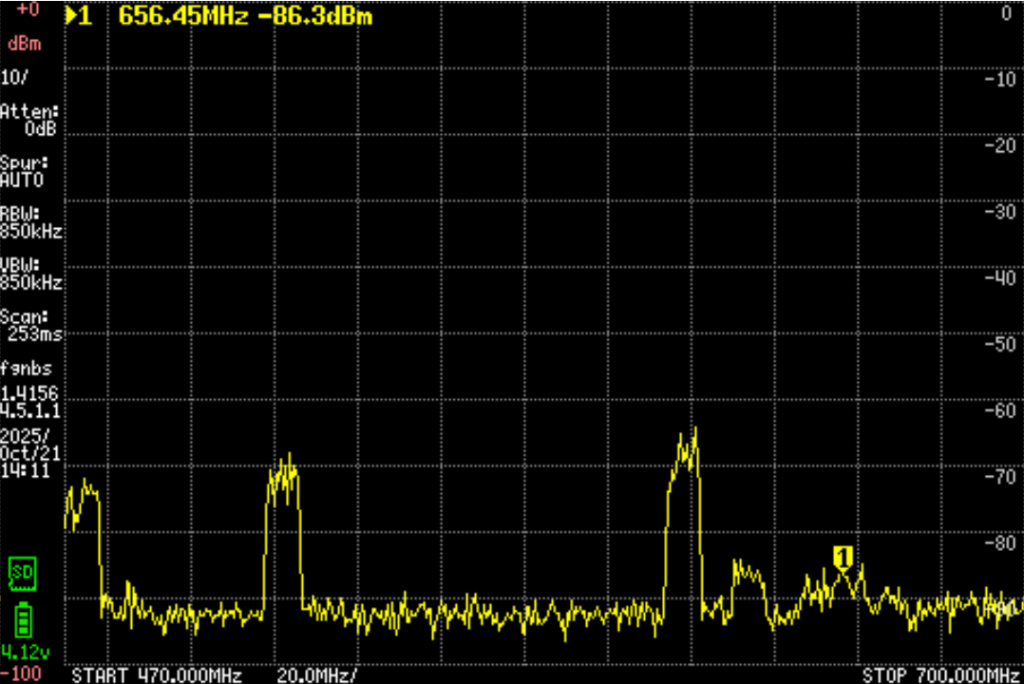This screenshot has width=1024, height=684.
Task: Click the 656.45MHz -86.3dBm marker readout
Action: [245, 16]
